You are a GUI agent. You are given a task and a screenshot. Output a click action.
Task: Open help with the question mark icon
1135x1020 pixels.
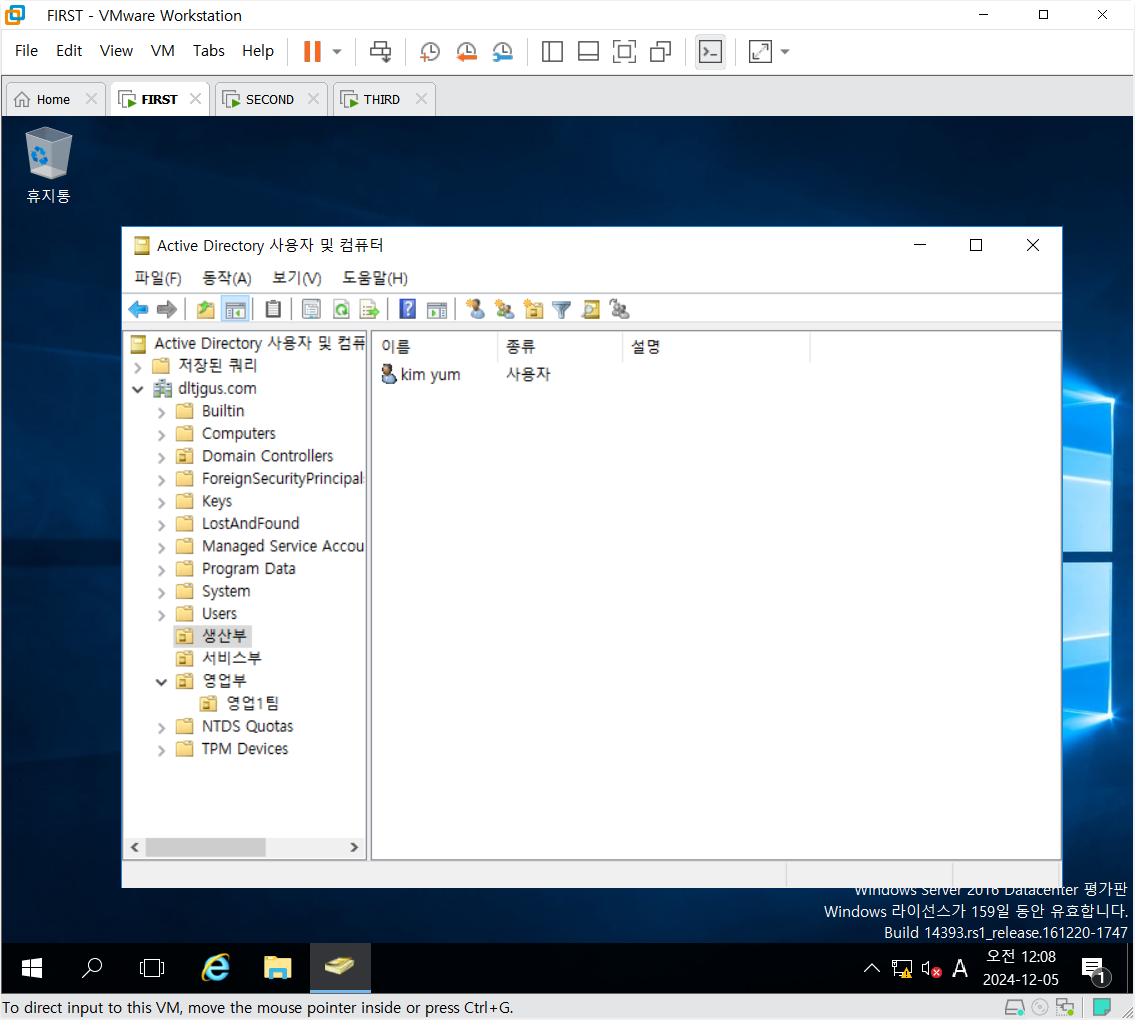[408, 310]
